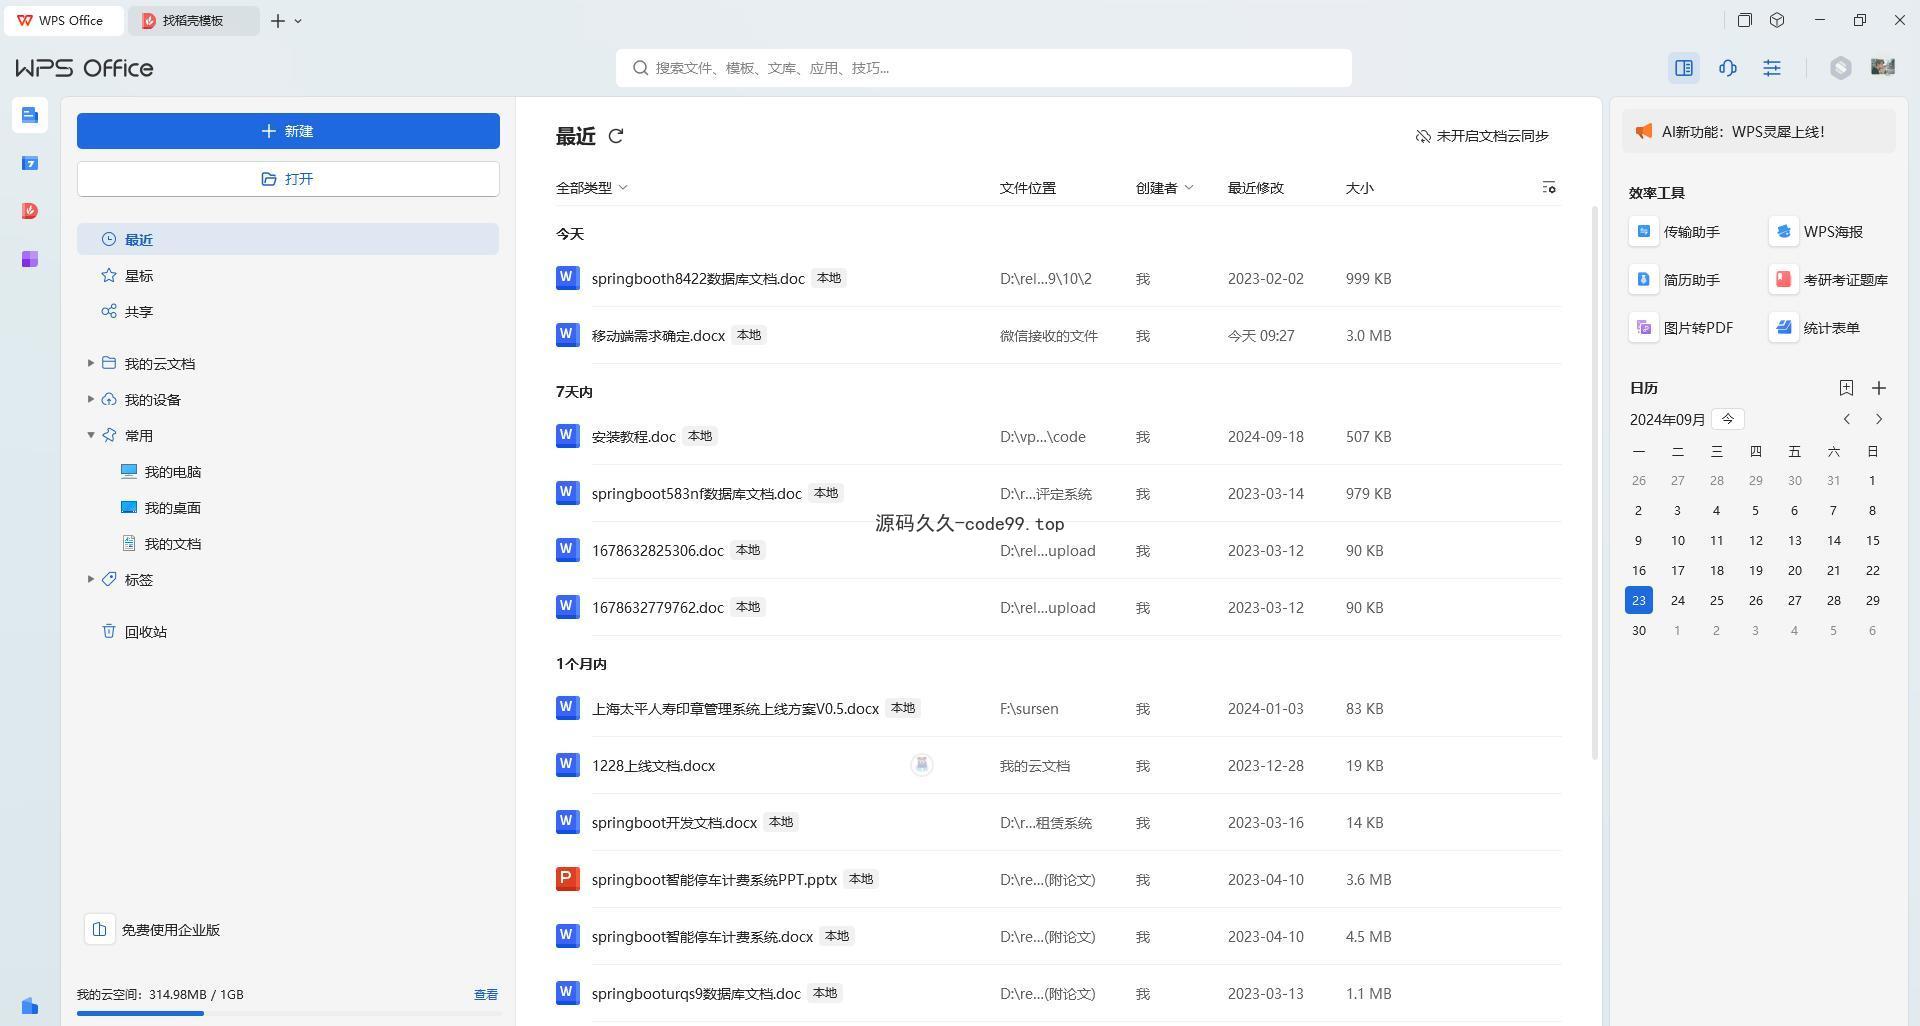Select calendar date 23

coord(1639,600)
